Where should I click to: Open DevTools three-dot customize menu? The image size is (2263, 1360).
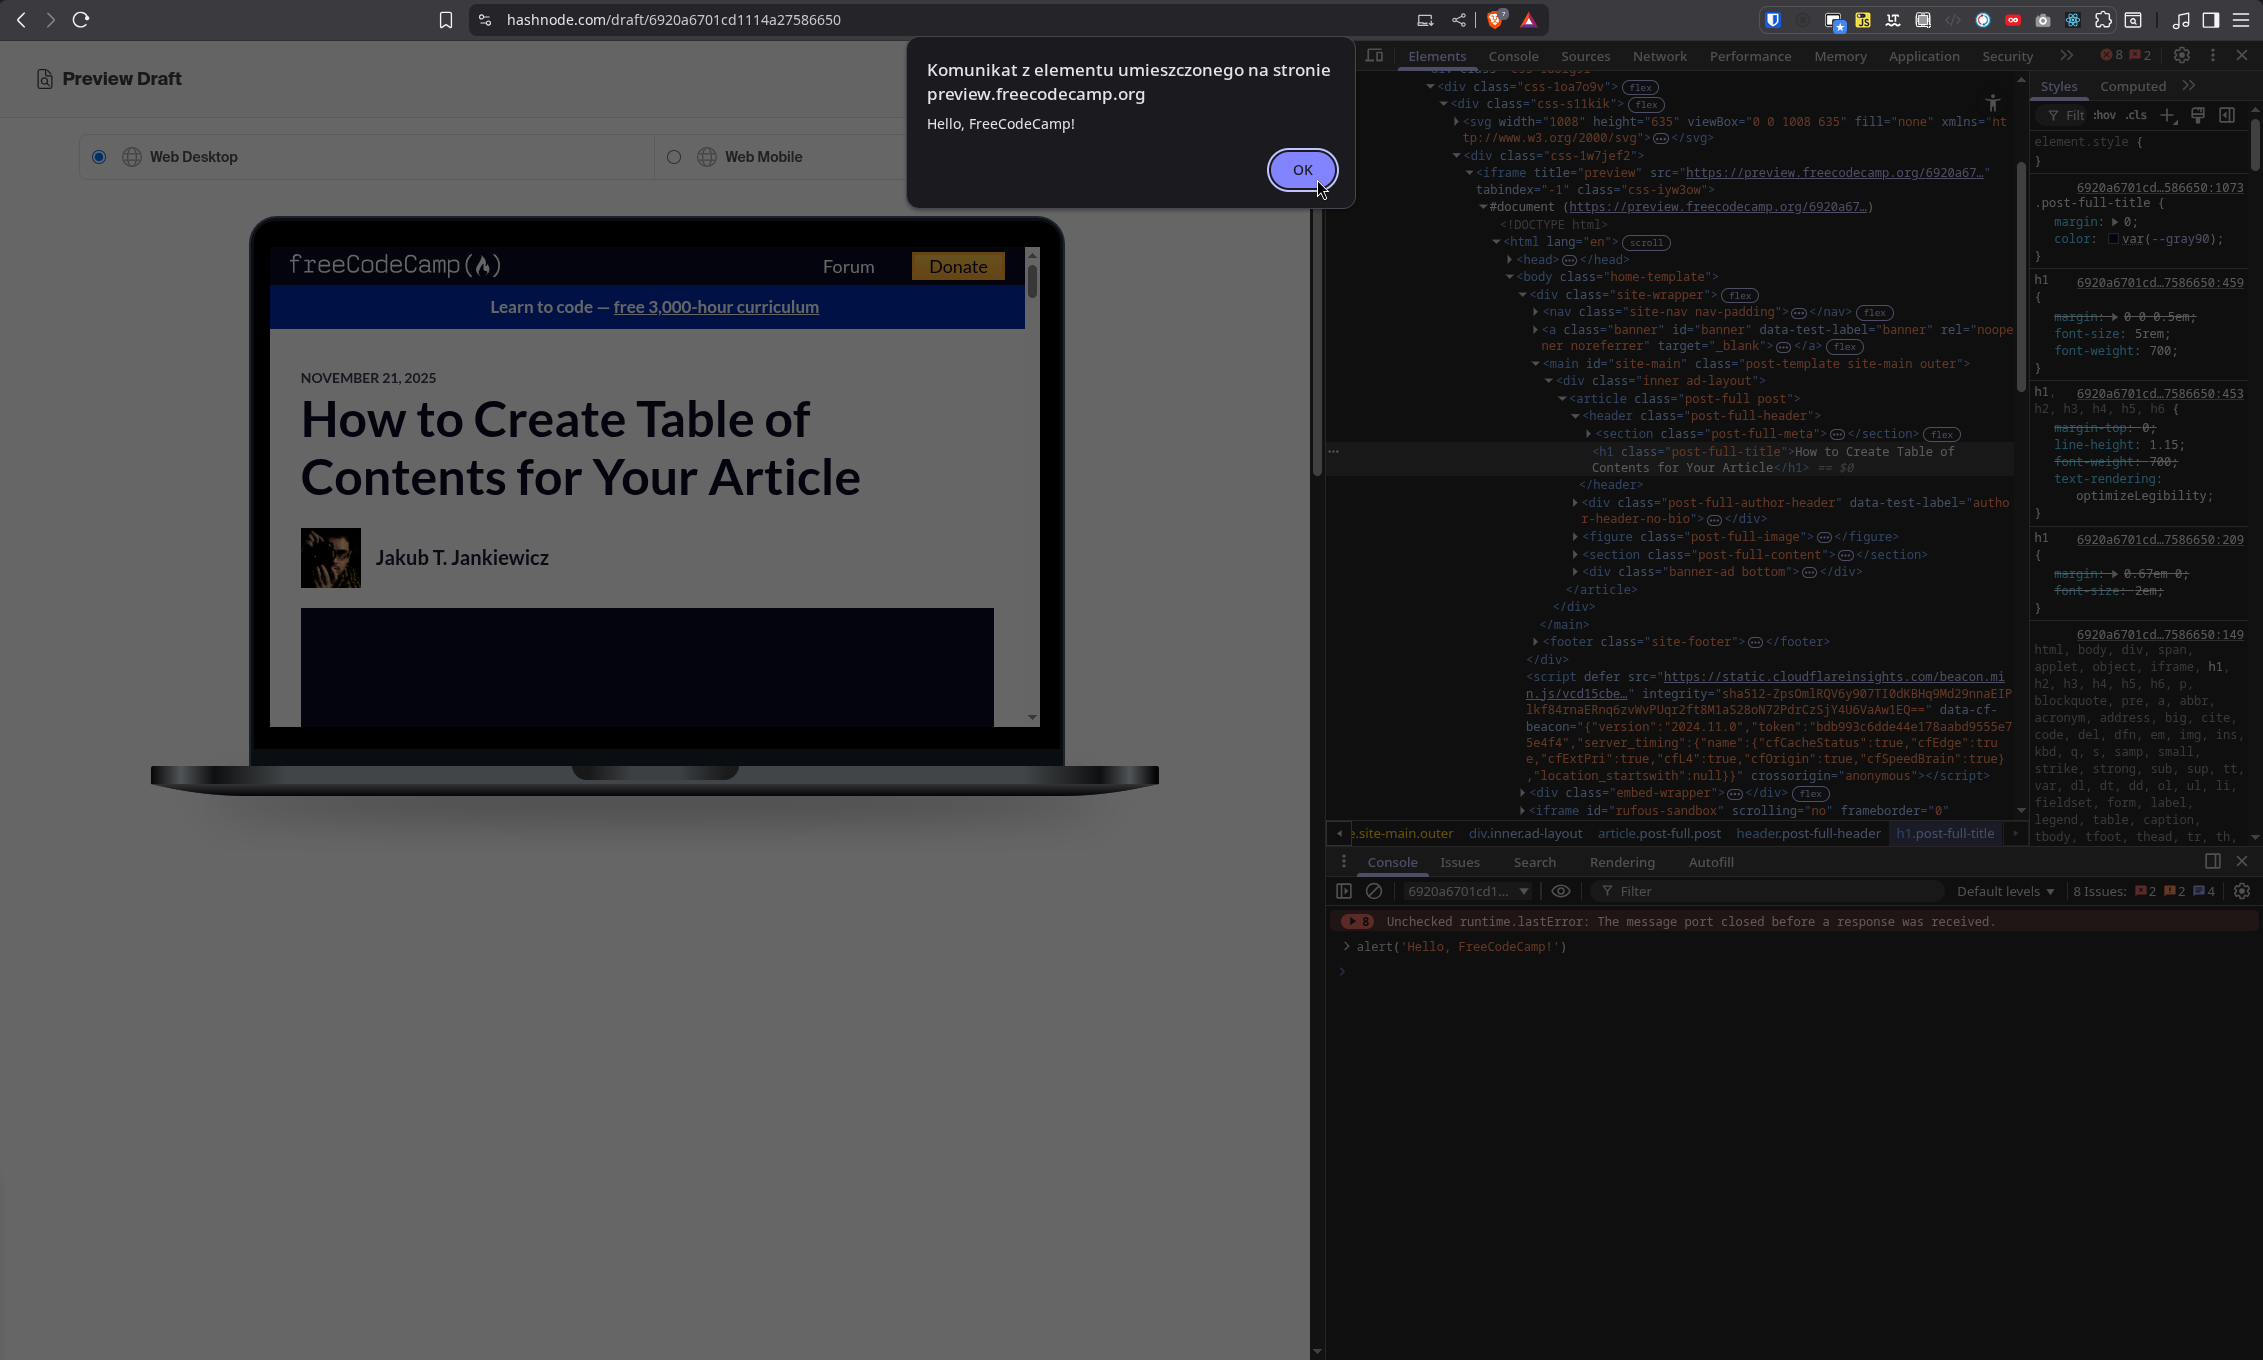[2212, 56]
